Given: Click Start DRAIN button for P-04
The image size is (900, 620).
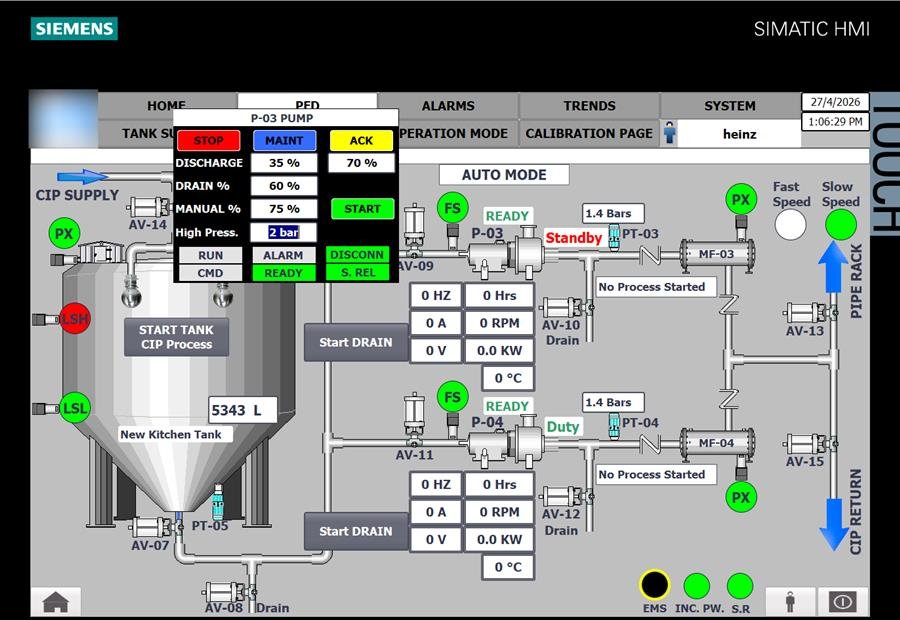Looking at the screenshot, I should (x=356, y=531).
